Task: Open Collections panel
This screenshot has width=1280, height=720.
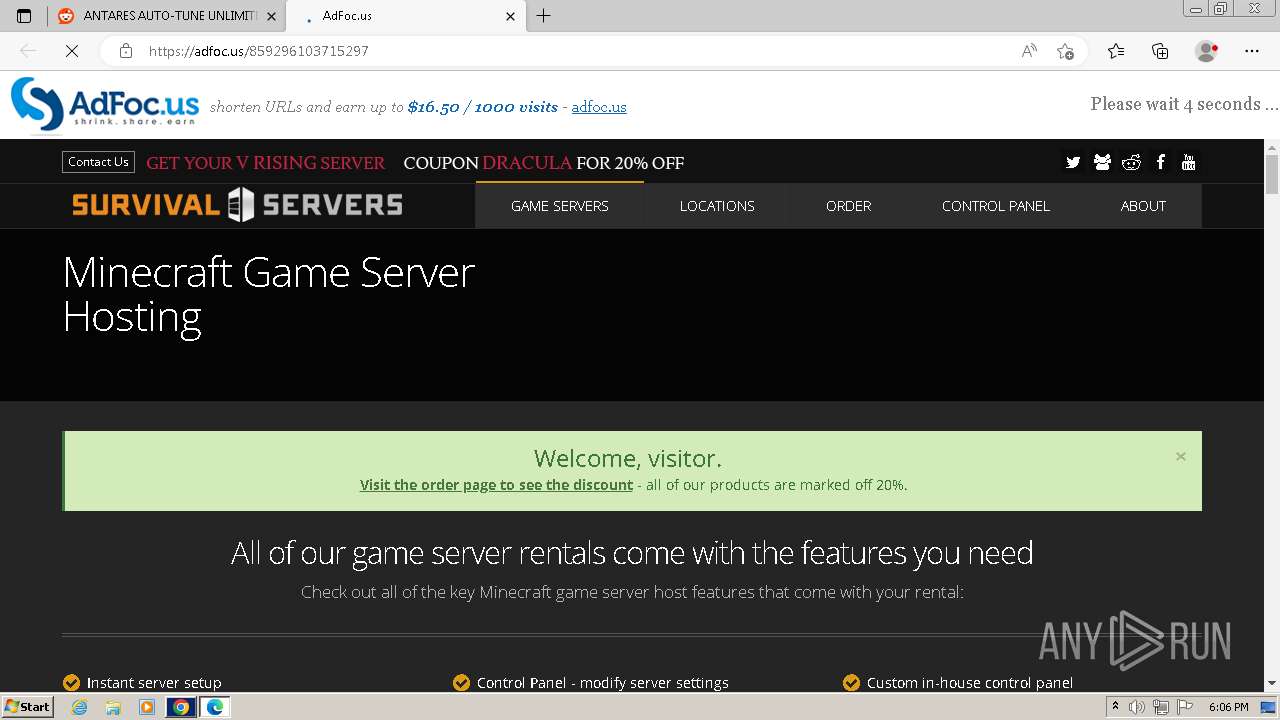Action: [1160, 51]
